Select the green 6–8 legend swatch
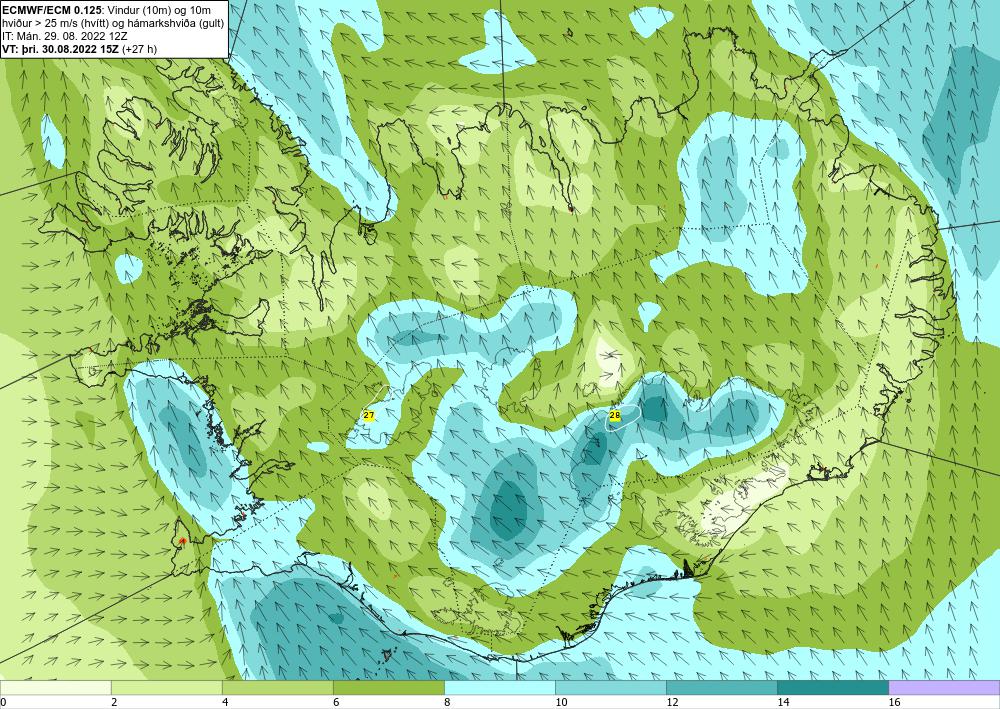 [x=389, y=687]
